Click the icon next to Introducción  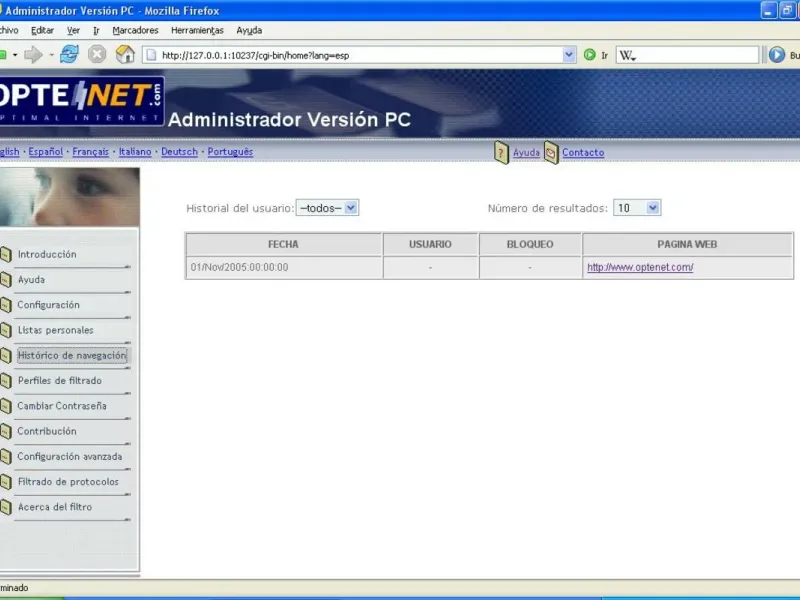pos(6,254)
